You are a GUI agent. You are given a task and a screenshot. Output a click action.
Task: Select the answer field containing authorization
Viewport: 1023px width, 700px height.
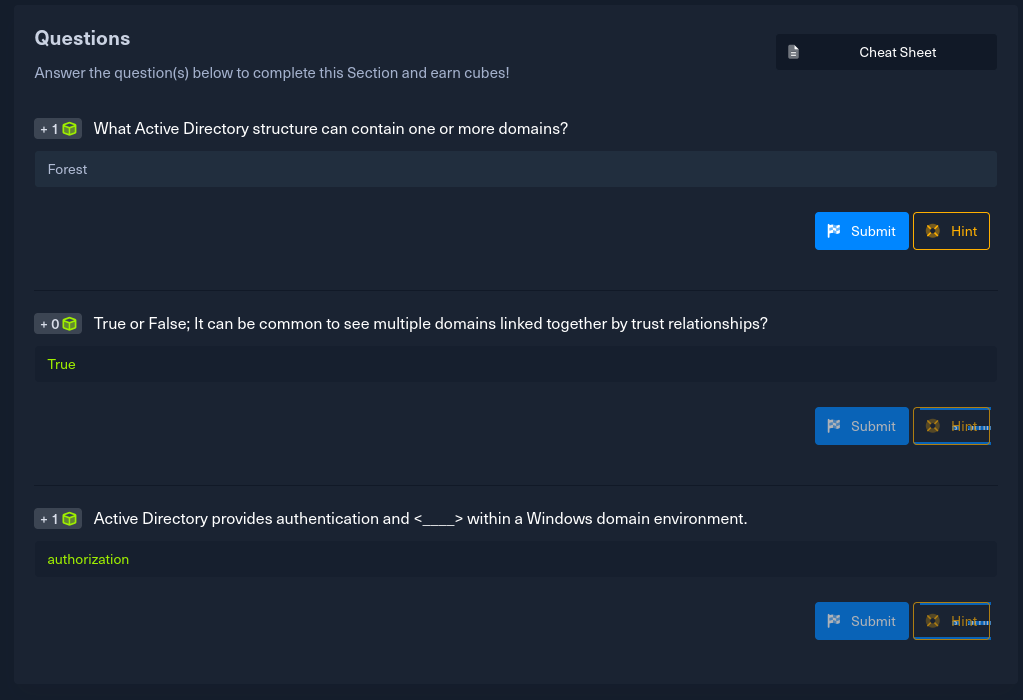tap(515, 559)
